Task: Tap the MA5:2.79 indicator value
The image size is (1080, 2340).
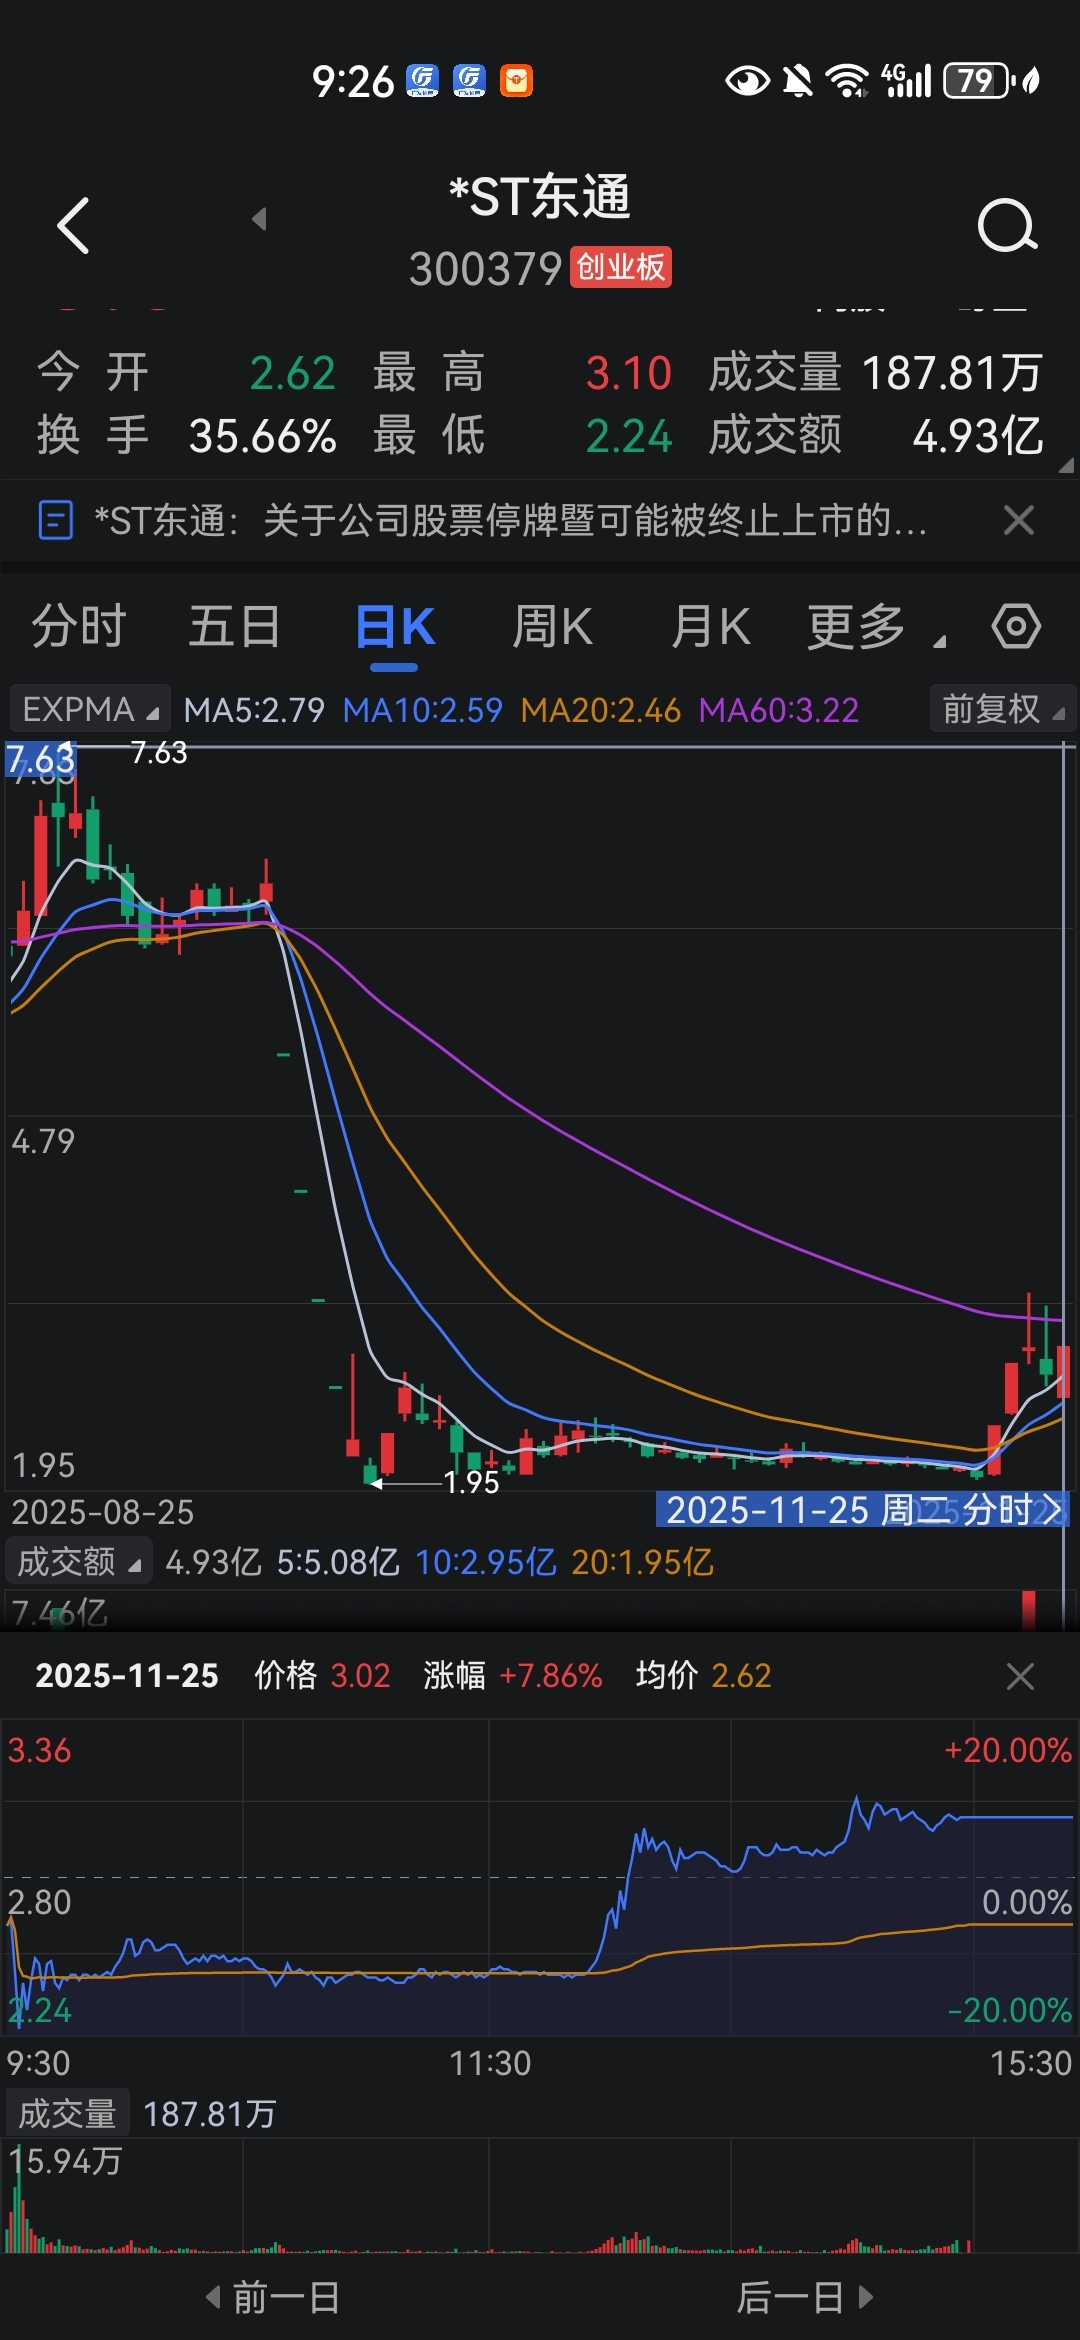Action: (x=254, y=710)
